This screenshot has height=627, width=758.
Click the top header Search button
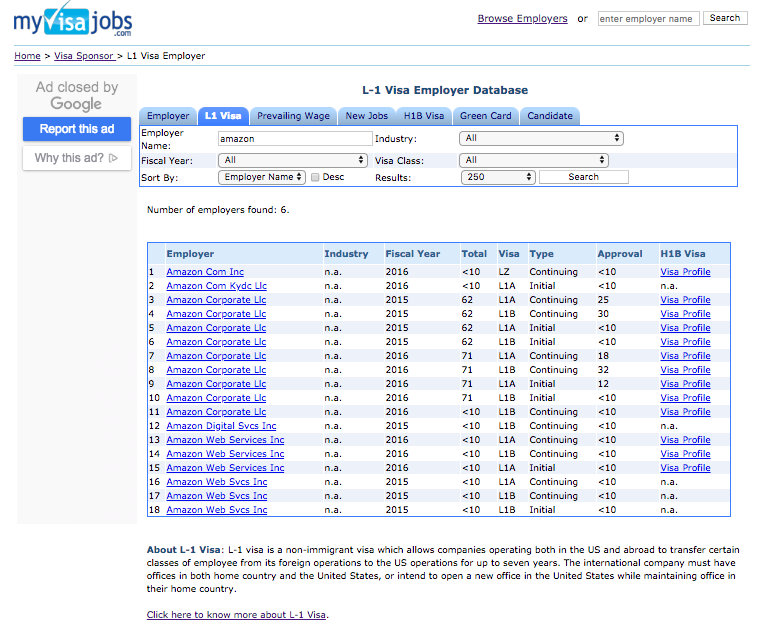[x=725, y=18]
